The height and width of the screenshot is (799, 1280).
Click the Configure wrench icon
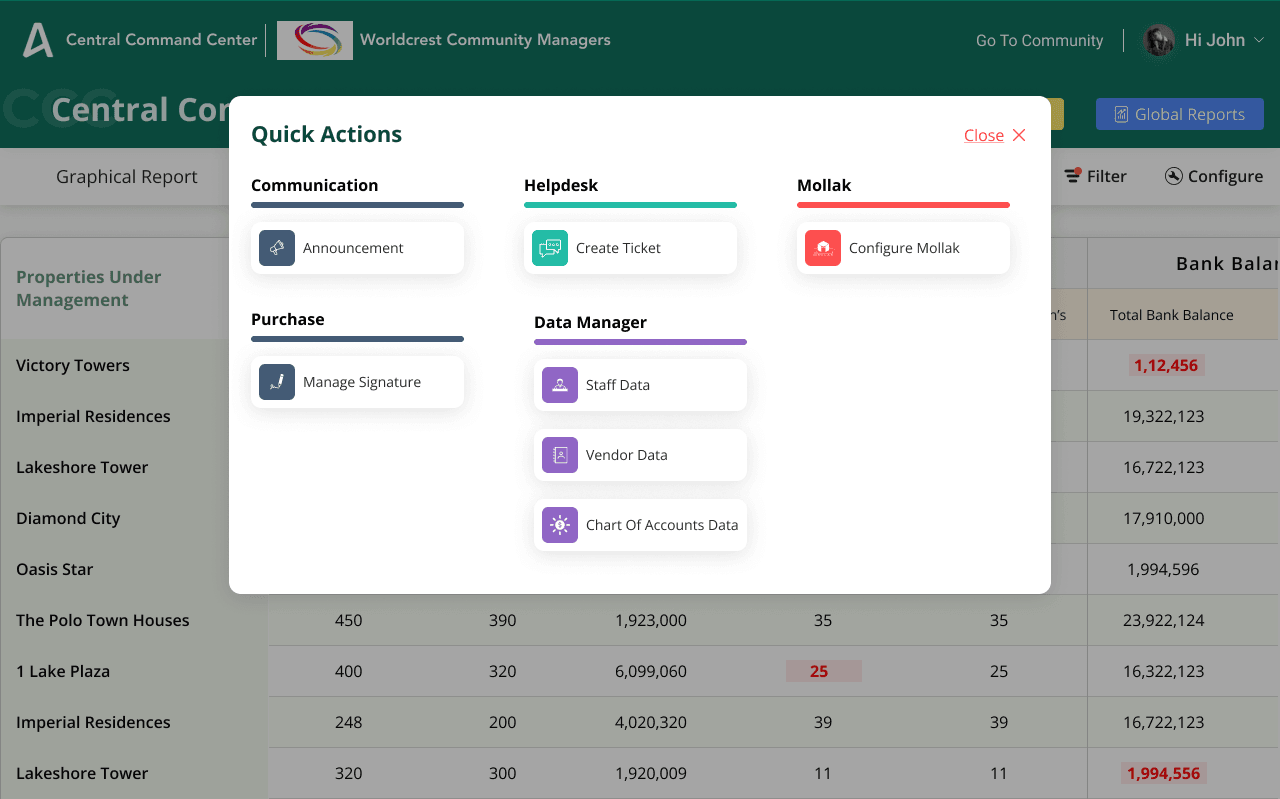(1174, 176)
